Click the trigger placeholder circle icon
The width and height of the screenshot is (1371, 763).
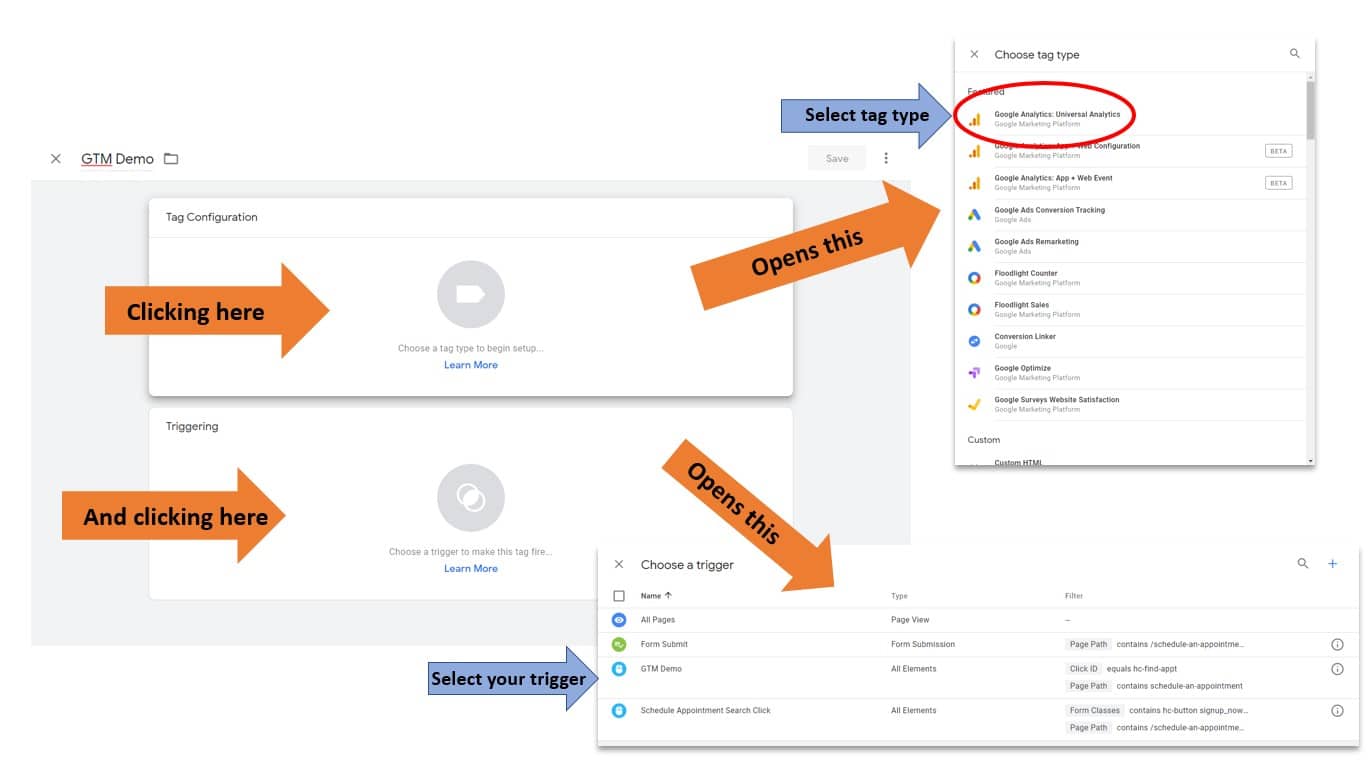(471, 498)
